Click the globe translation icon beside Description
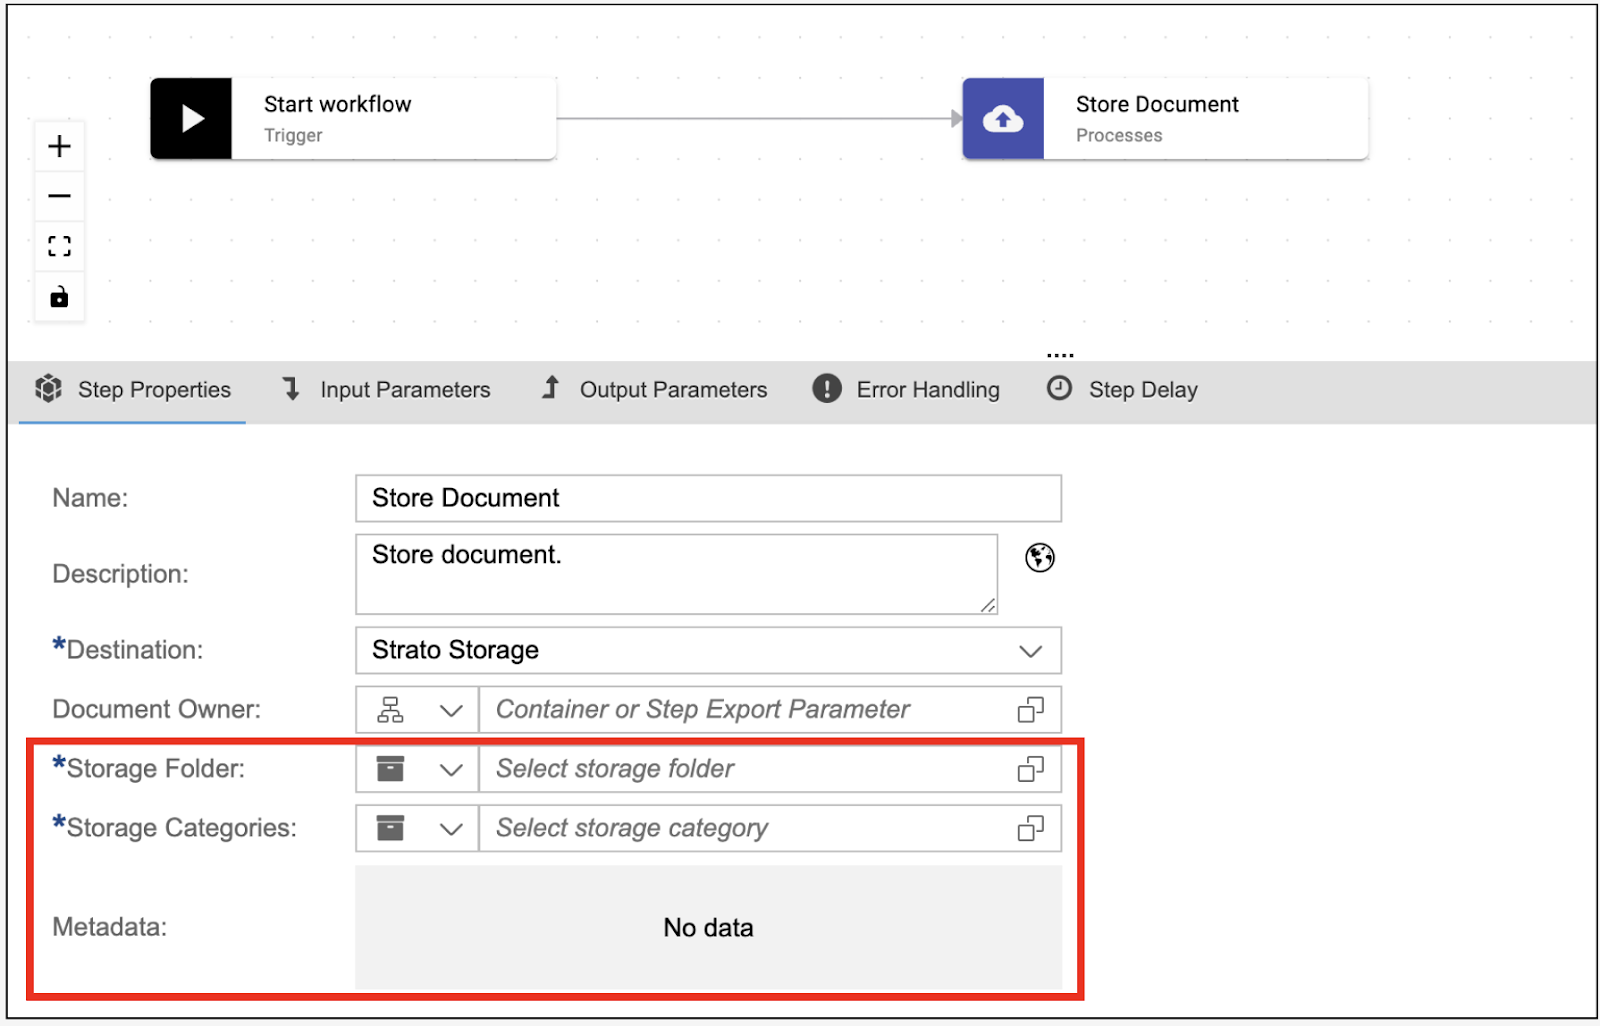Image resolution: width=1600 pixels, height=1026 pixels. 1040,557
